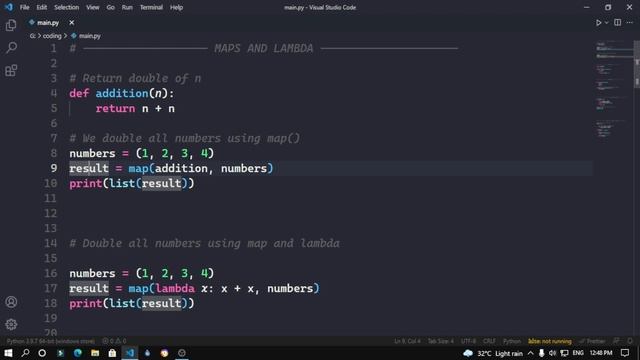
Task: Click 'kite: not running' status item
Action: click(x=550, y=341)
